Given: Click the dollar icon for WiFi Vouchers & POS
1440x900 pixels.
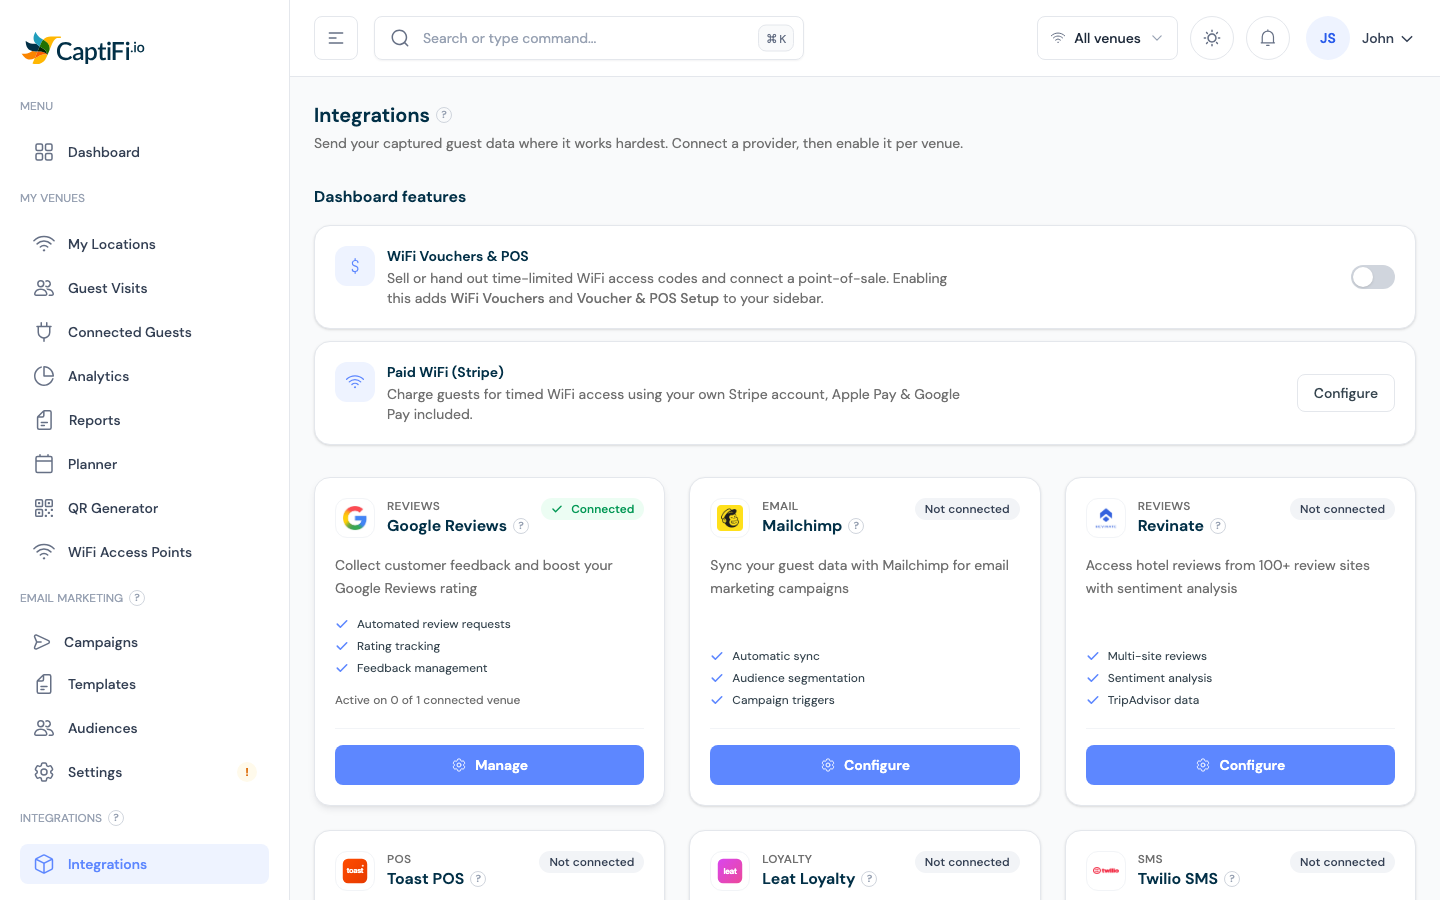Looking at the screenshot, I should tap(355, 266).
